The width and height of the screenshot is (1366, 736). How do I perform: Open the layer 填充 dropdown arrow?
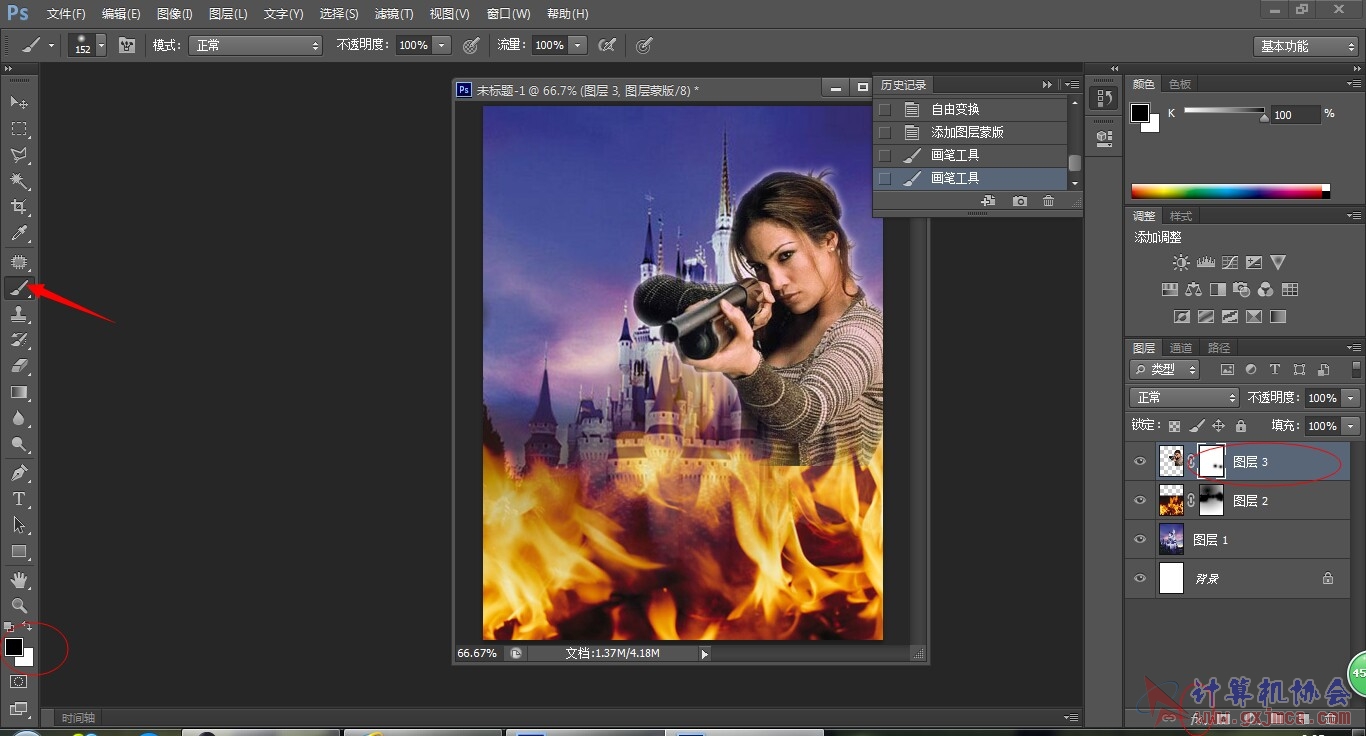(x=1351, y=426)
